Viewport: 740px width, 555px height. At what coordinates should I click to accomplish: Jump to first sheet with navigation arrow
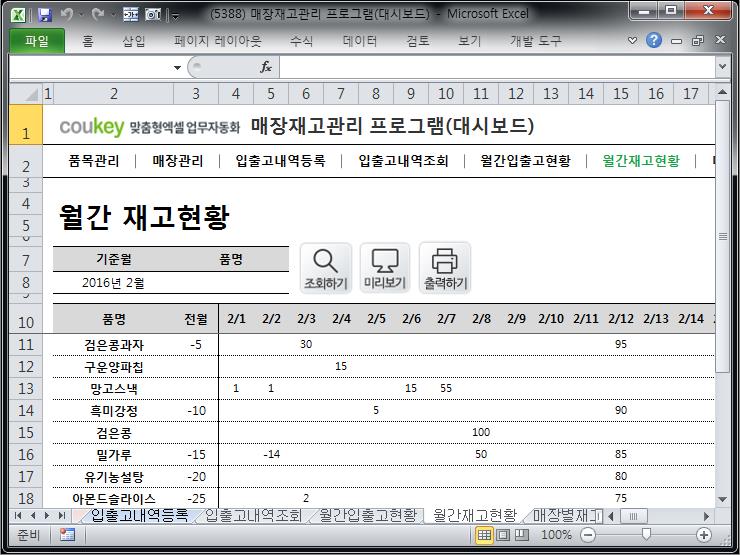click(x=18, y=515)
